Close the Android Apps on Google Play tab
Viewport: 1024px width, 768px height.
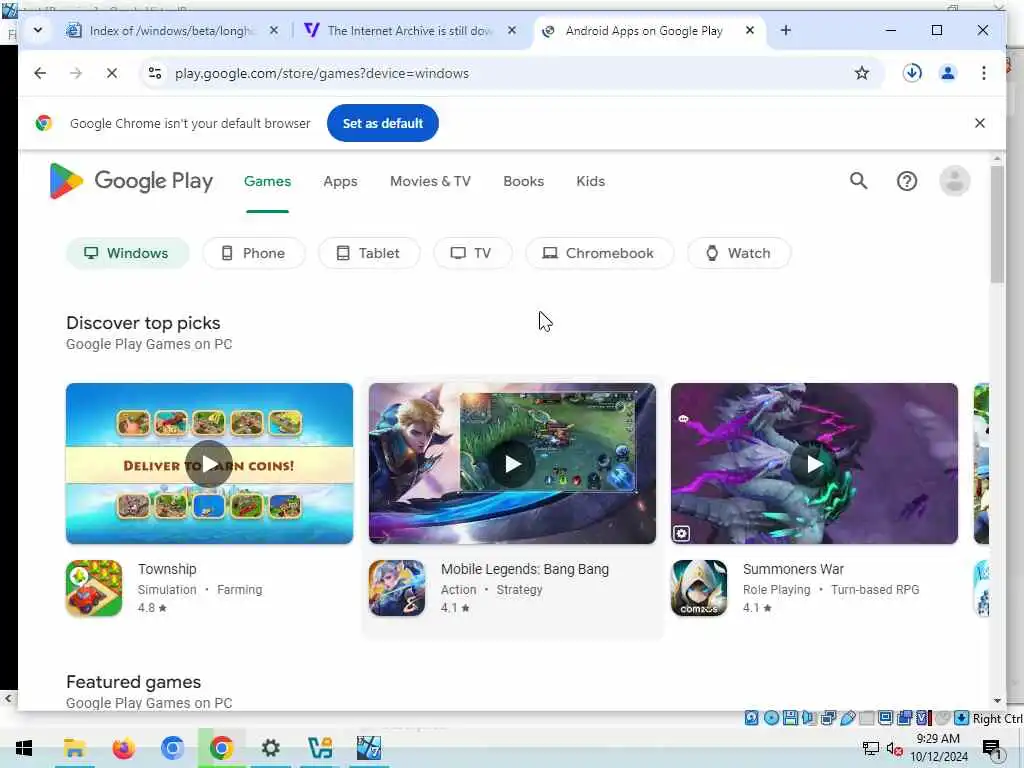pos(750,30)
